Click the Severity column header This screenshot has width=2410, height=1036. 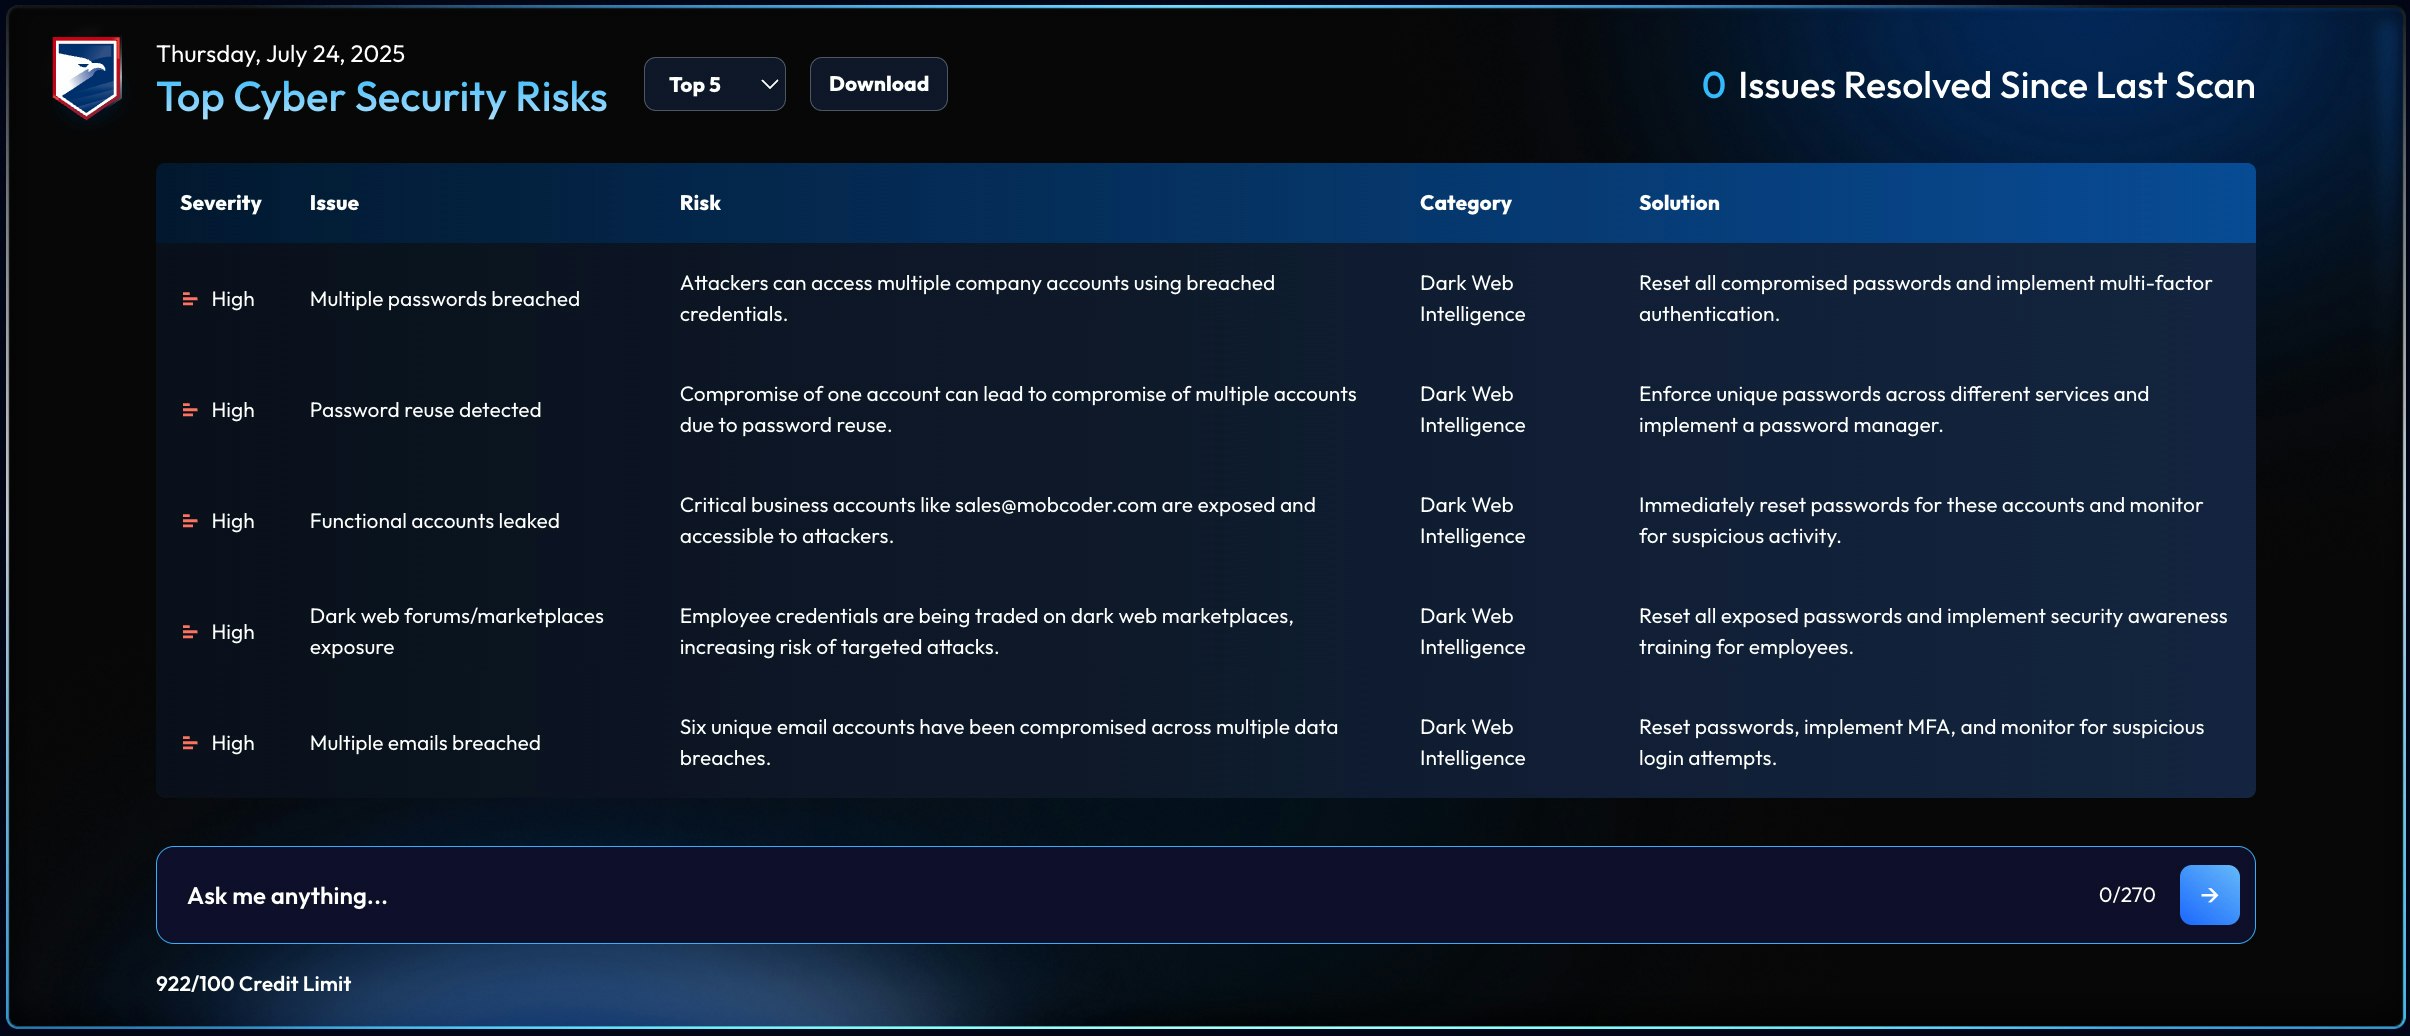(x=221, y=203)
